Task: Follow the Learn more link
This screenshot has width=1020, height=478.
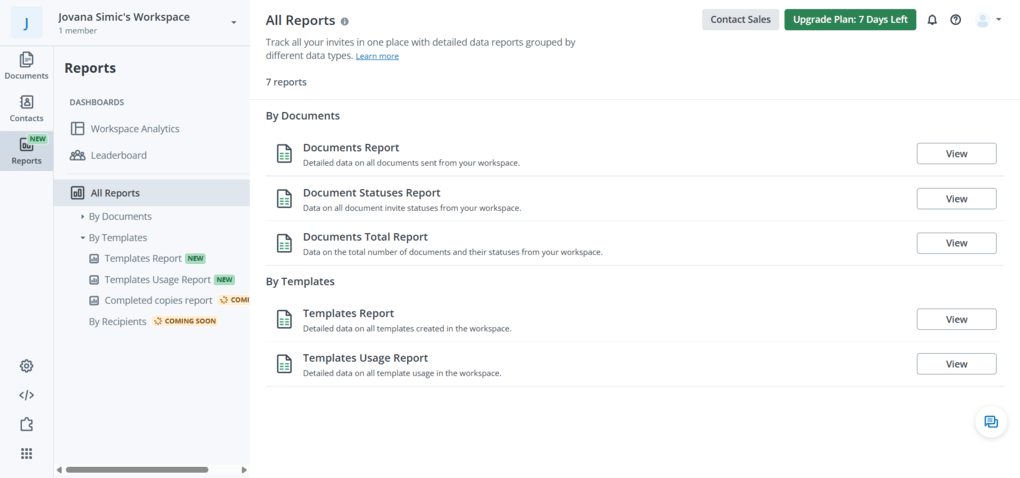Action: click(x=377, y=57)
